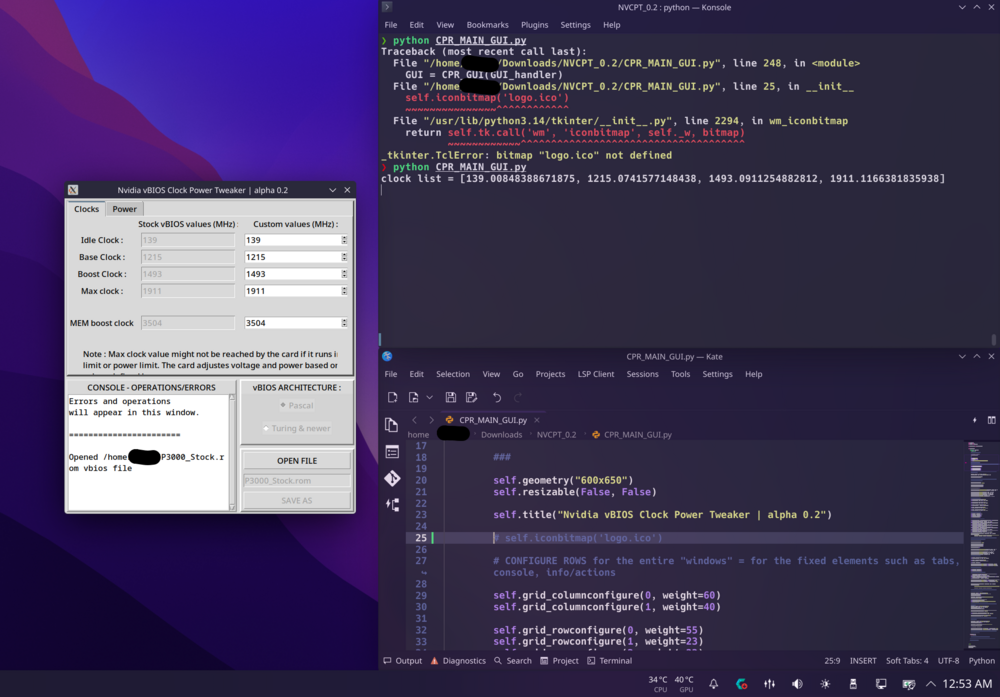Open the Project panel in Kate

(559, 661)
